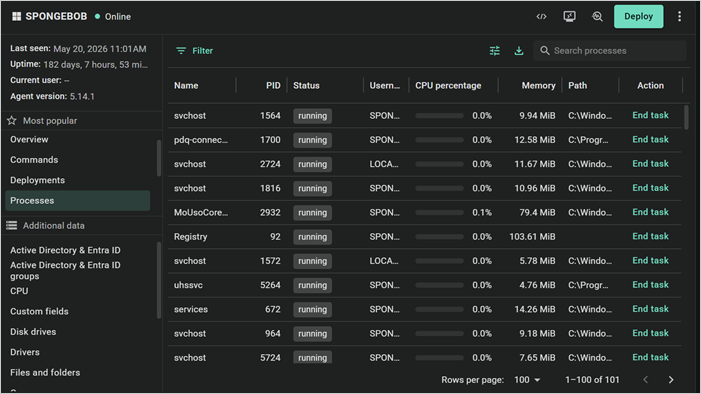
Task: Click PID 672 cell
Action: click(x=273, y=309)
